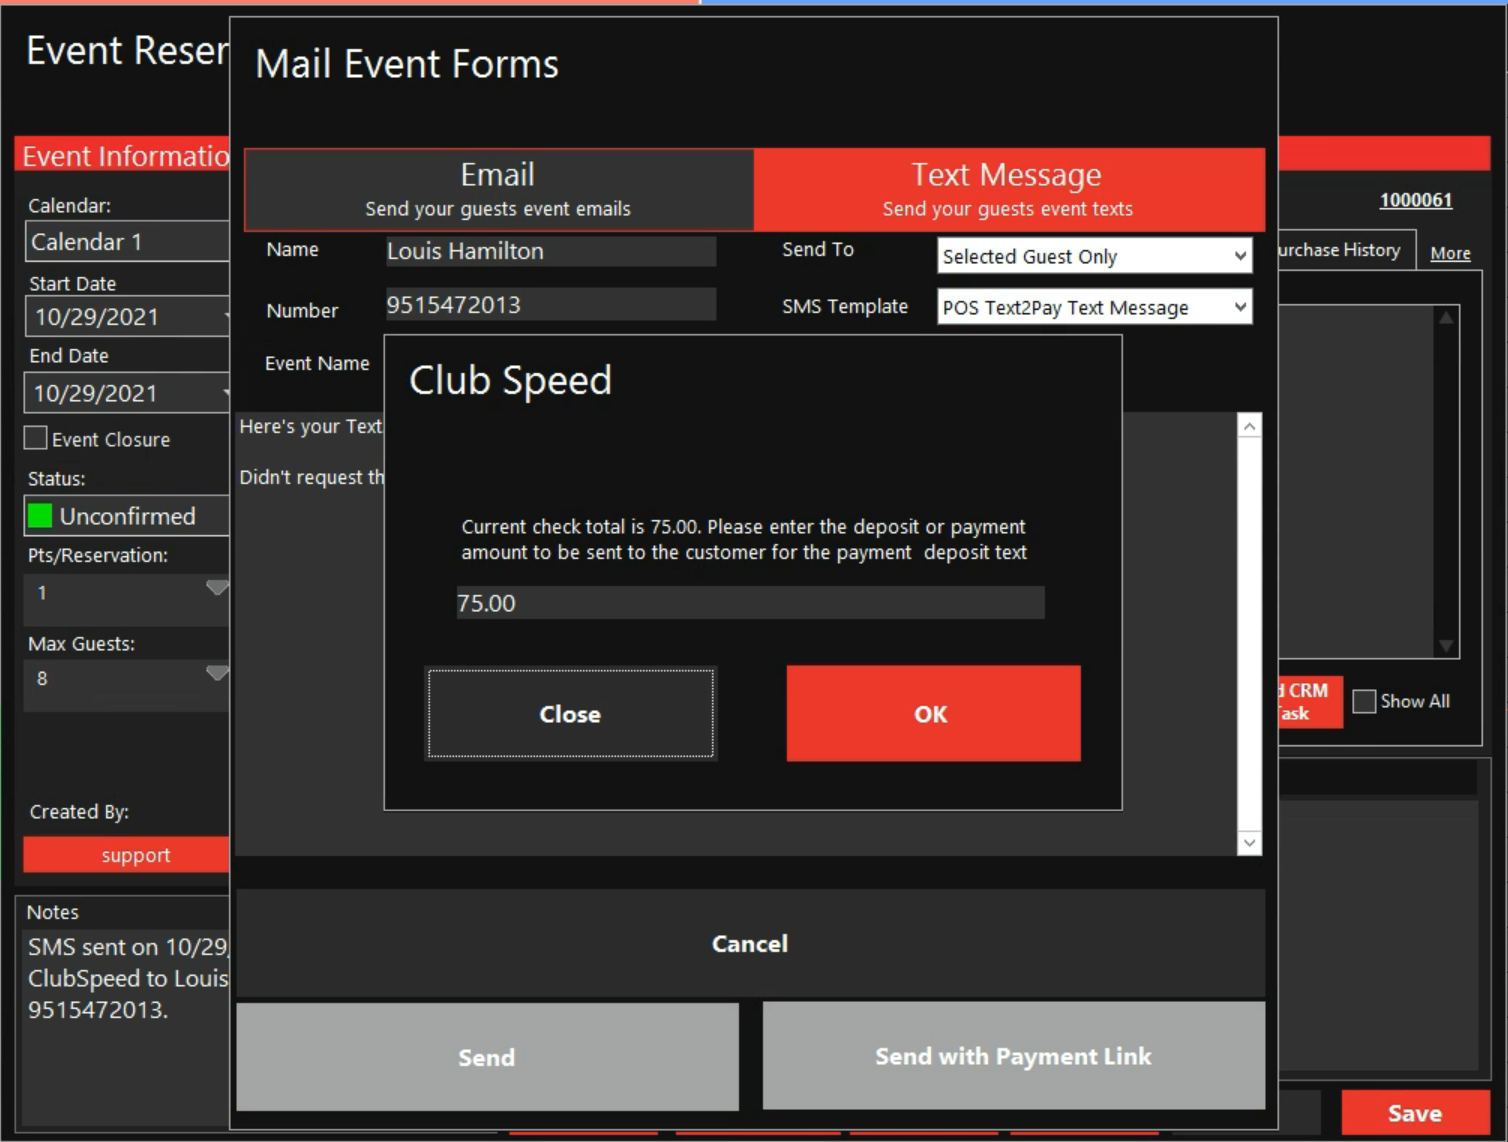Click the Number field 9515472013
The width and height of the screenshot is (1508, 1142).
[550, 304]
